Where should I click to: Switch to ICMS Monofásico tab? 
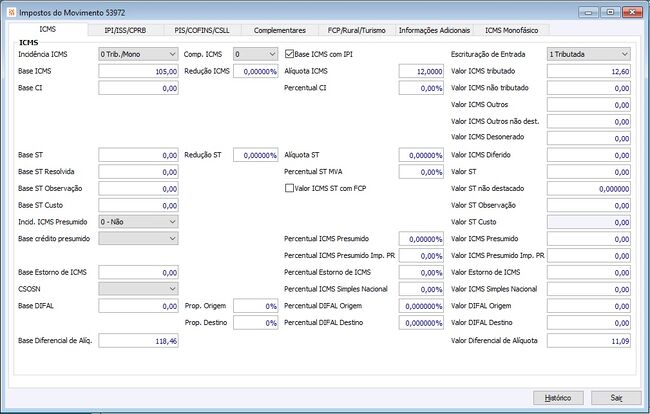tap(512, 30)
